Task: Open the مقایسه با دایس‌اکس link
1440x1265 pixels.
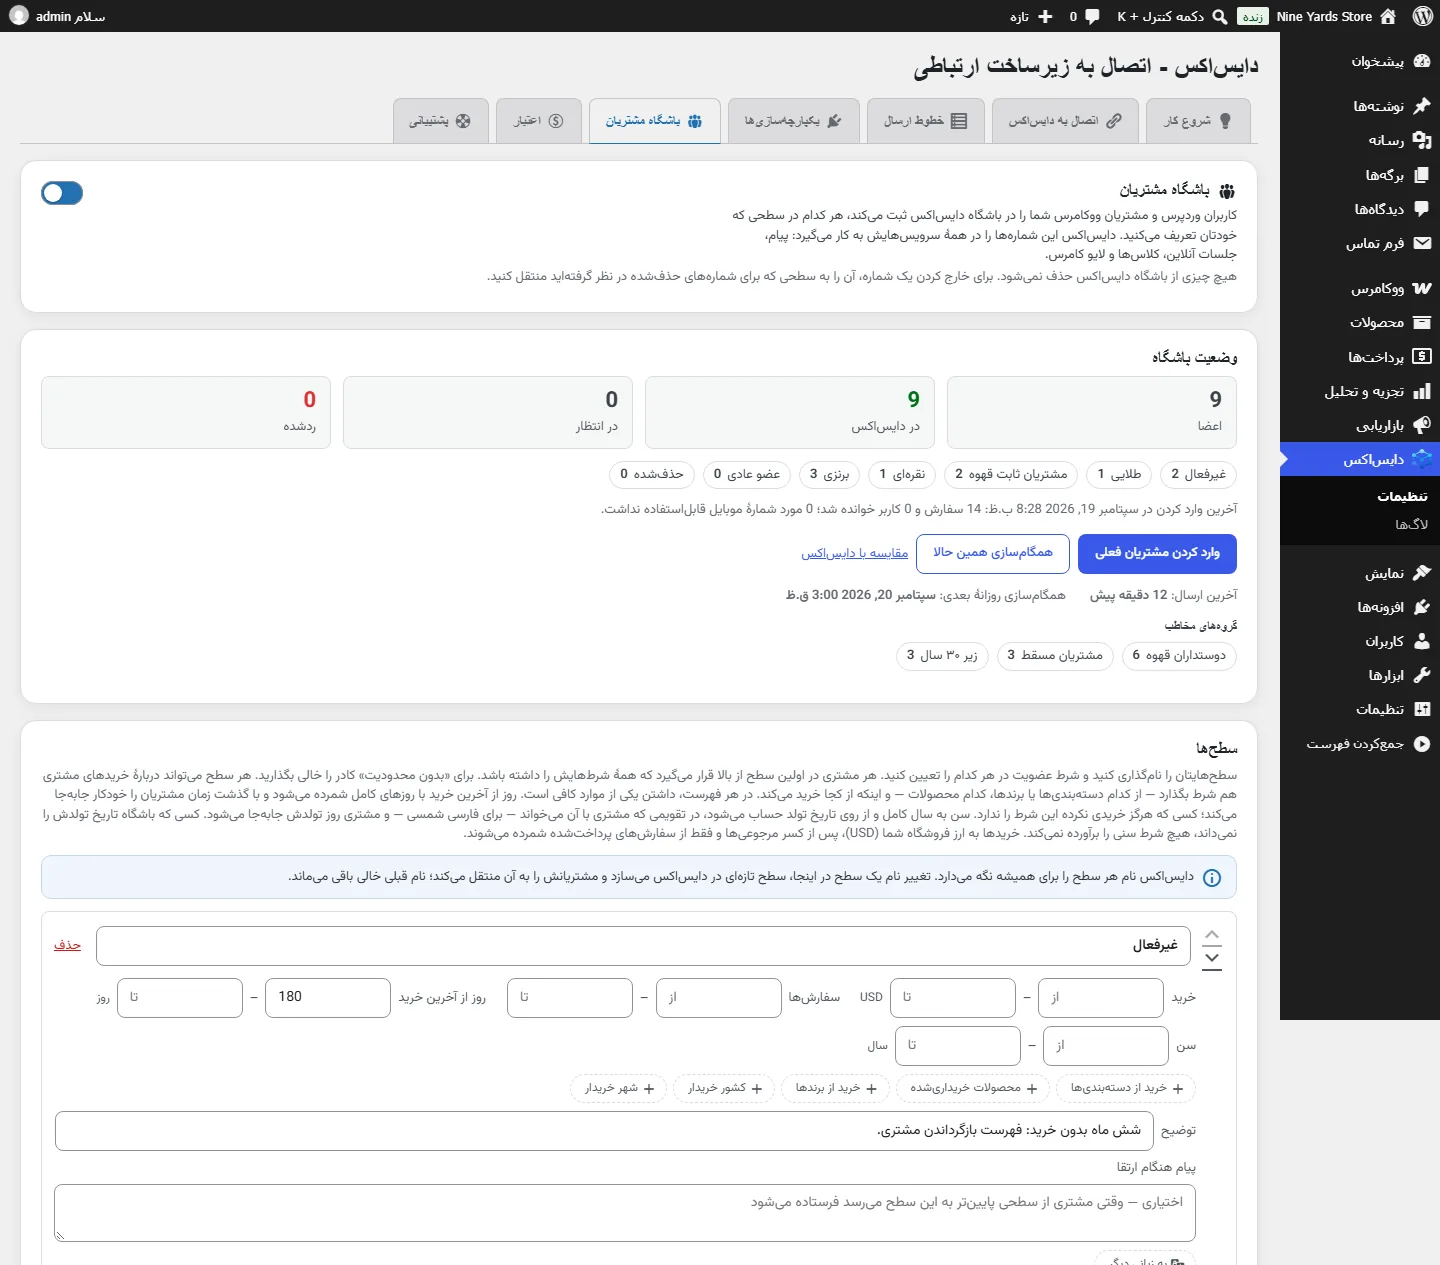Action: pyautogui.click(x=855, y=553)
